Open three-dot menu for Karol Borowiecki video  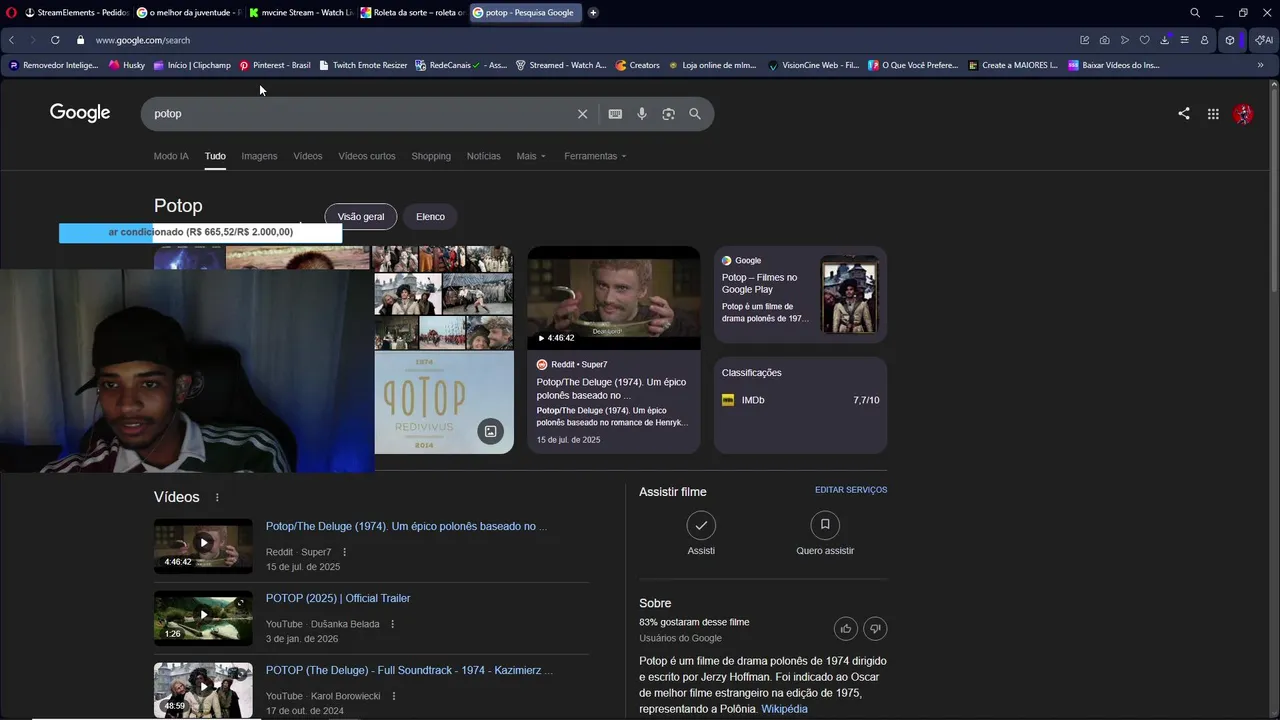pos(393,696)
